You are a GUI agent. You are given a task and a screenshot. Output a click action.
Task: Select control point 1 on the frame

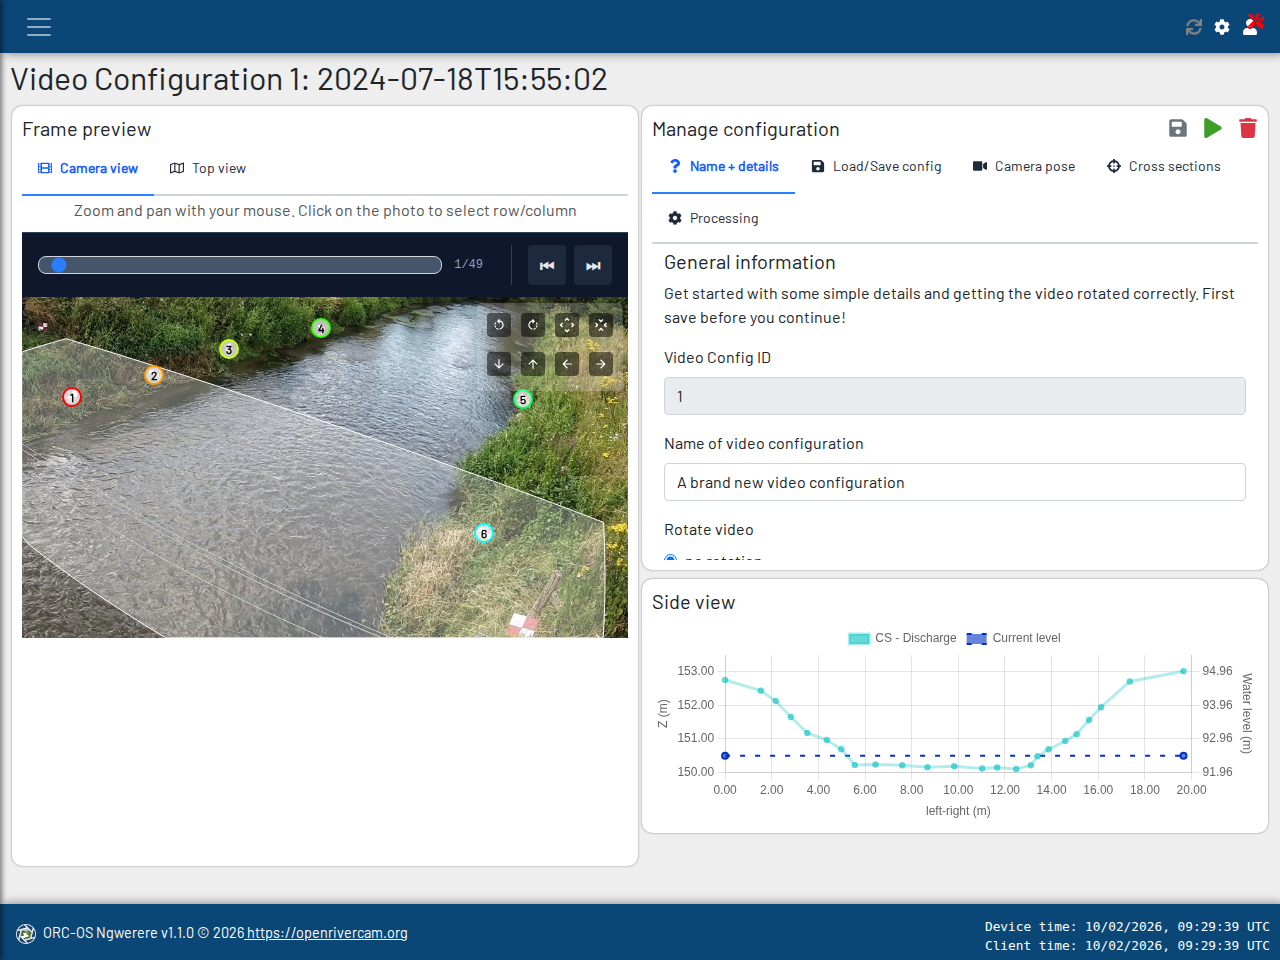click(72, 397)
